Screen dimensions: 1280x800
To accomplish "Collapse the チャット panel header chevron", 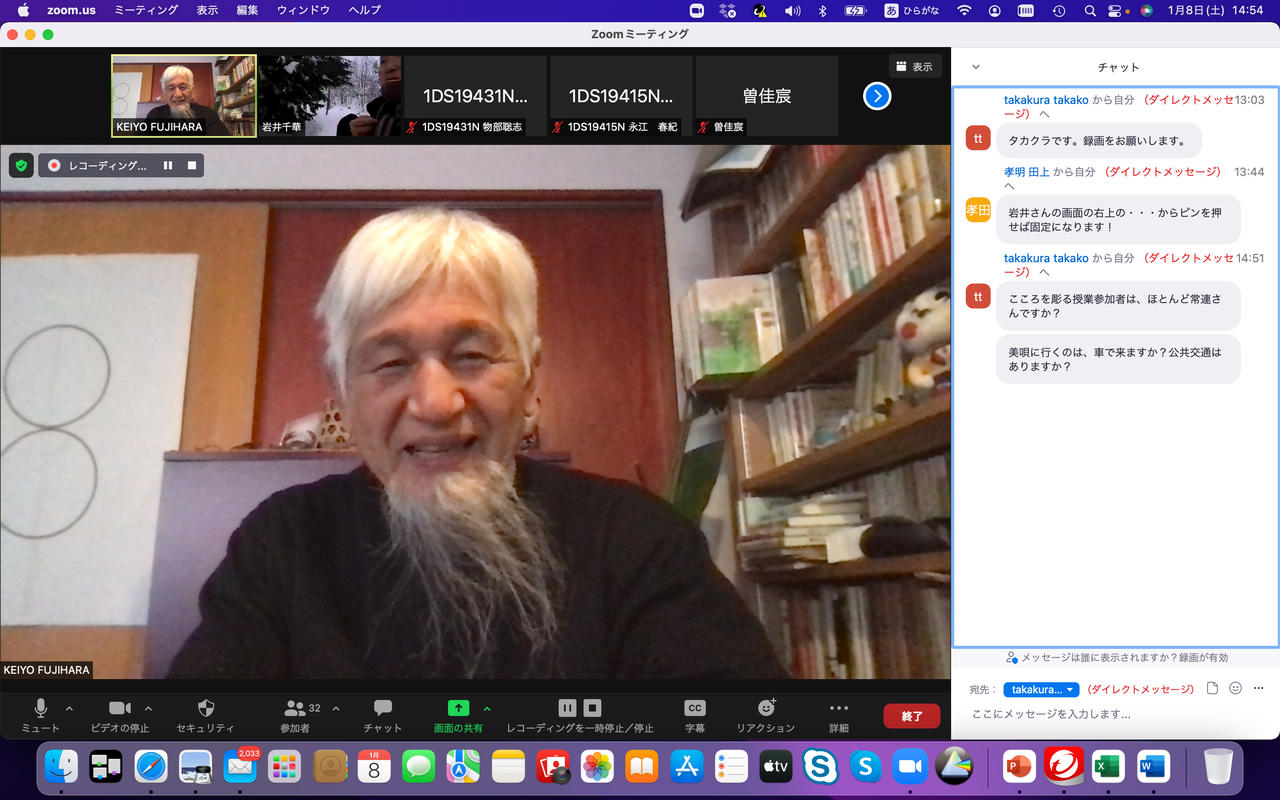I will point(976,67).
